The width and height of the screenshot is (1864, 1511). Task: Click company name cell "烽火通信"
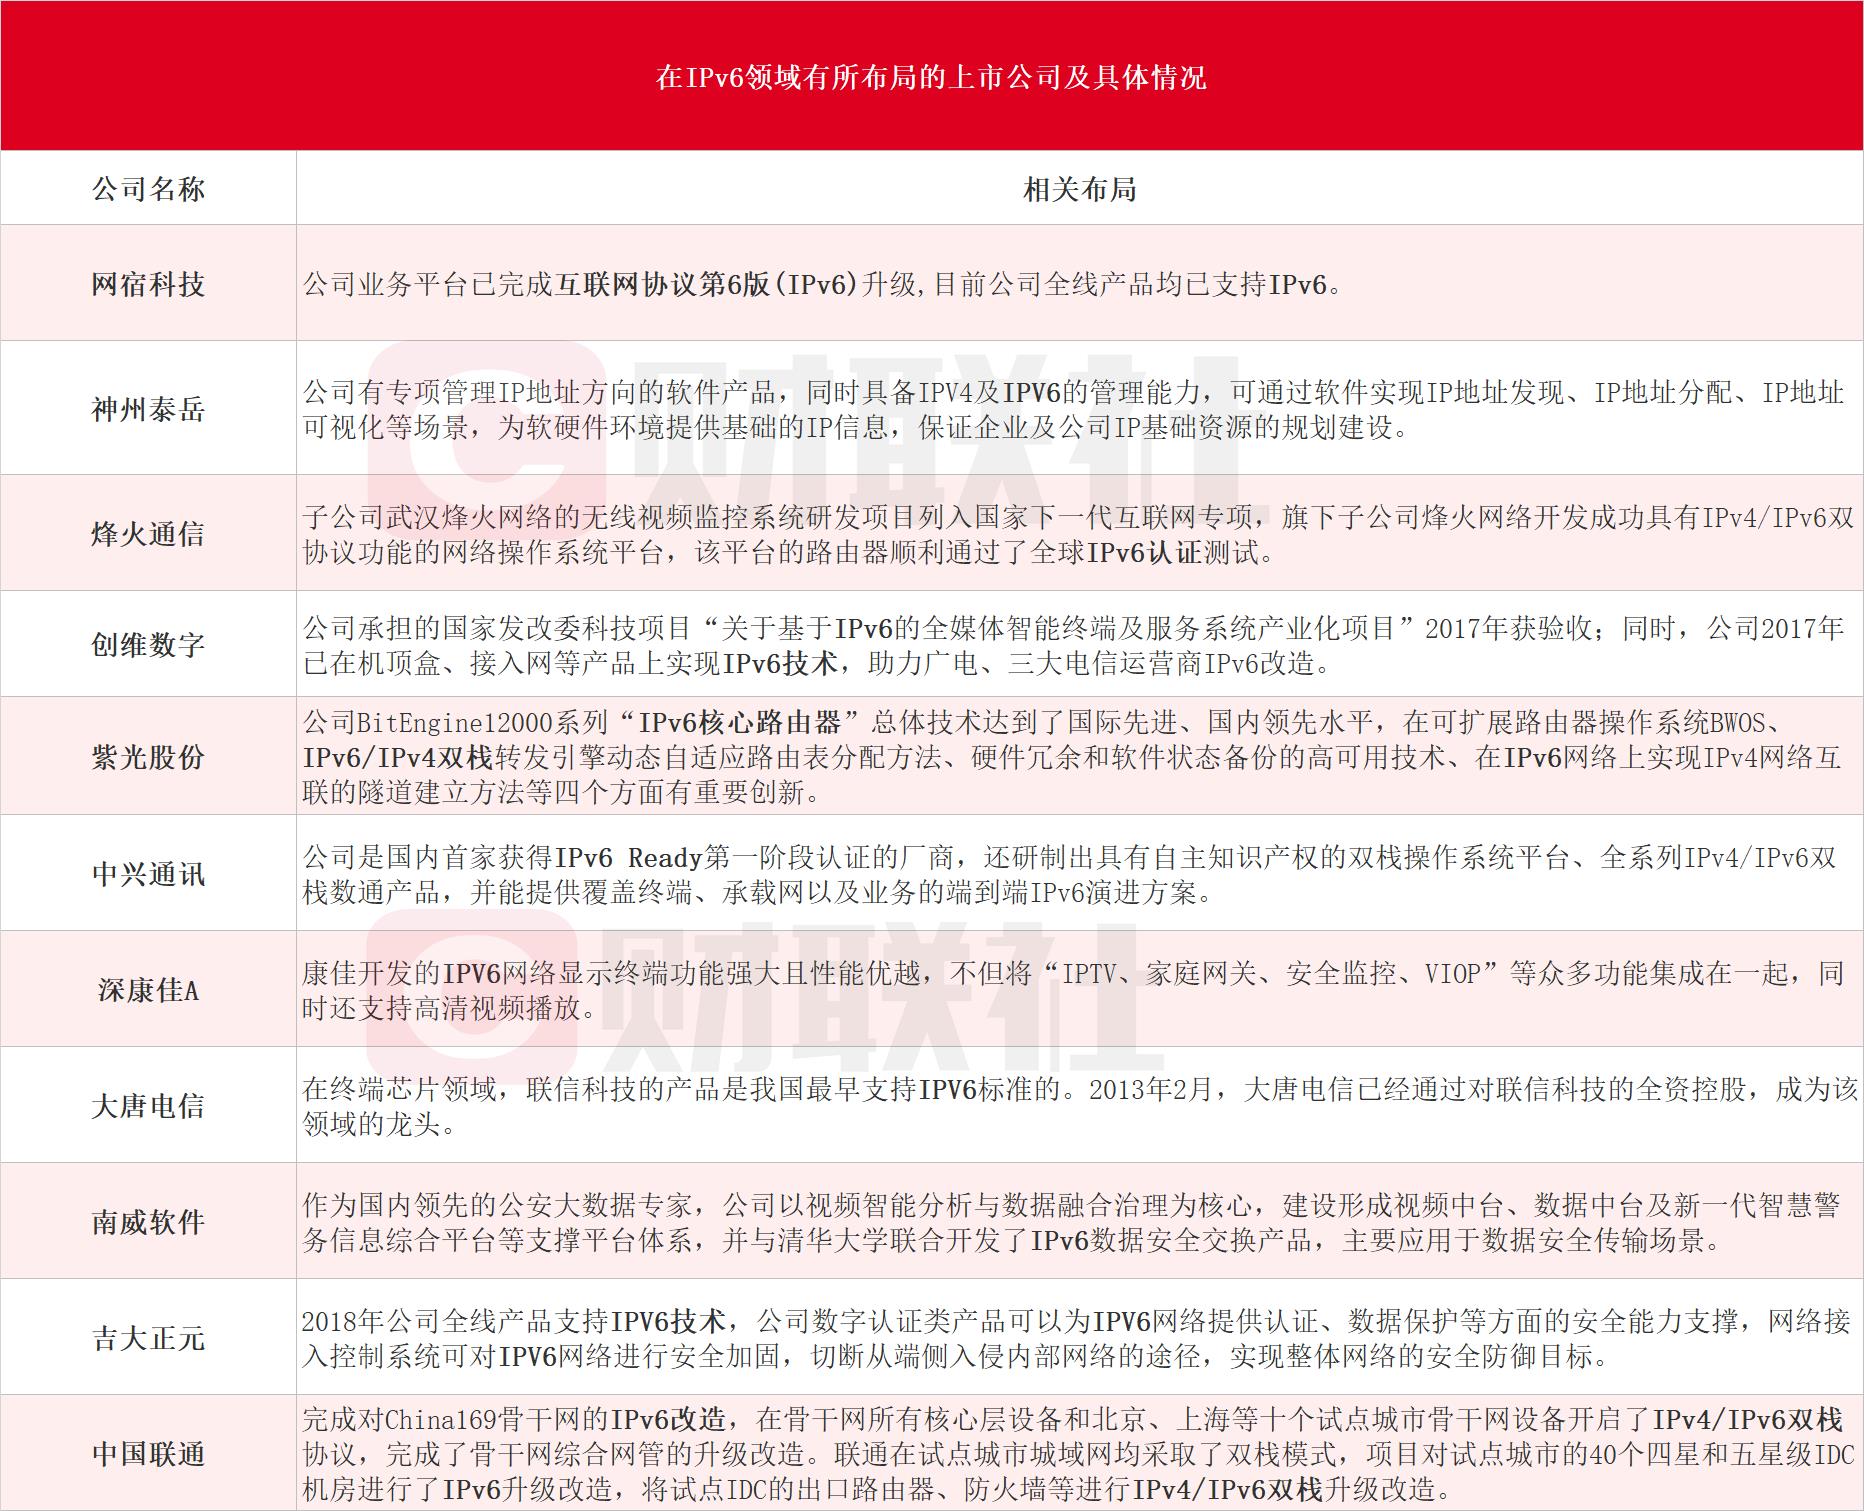(148, 534)
